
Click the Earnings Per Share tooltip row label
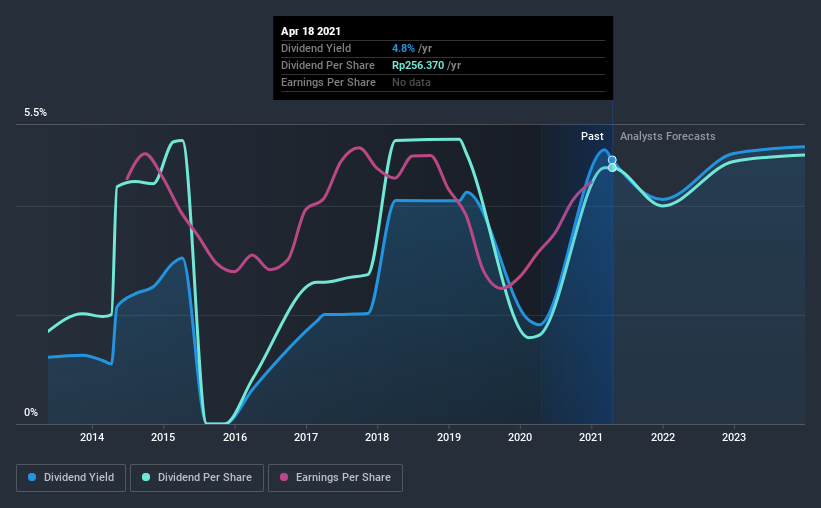tap(328, 82)
